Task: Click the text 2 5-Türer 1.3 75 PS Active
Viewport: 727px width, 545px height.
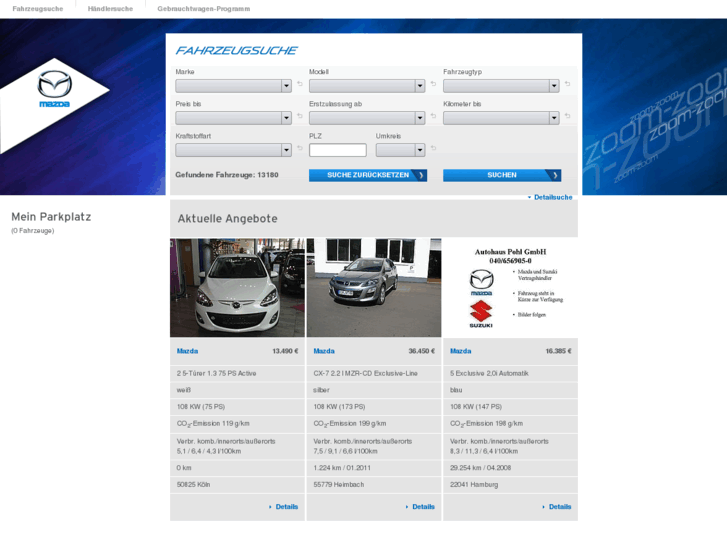Action: click(216, 373)
